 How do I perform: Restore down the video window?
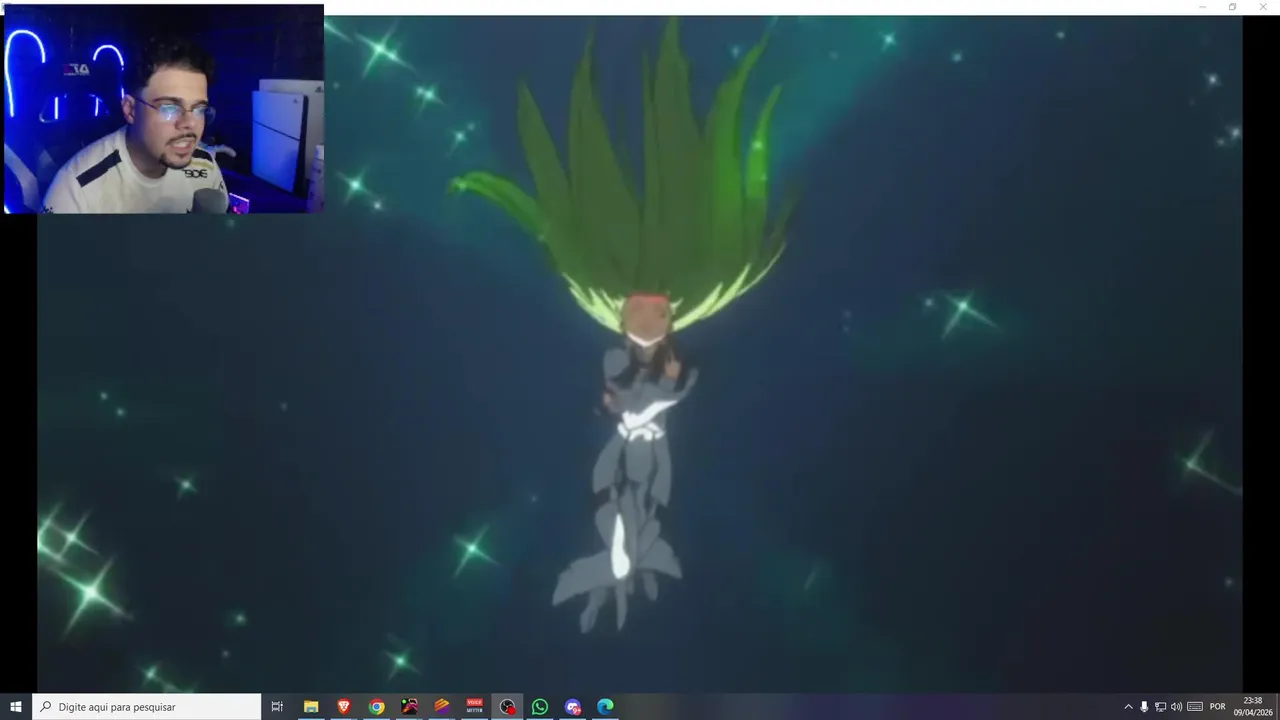click(x=1232, y=7)
